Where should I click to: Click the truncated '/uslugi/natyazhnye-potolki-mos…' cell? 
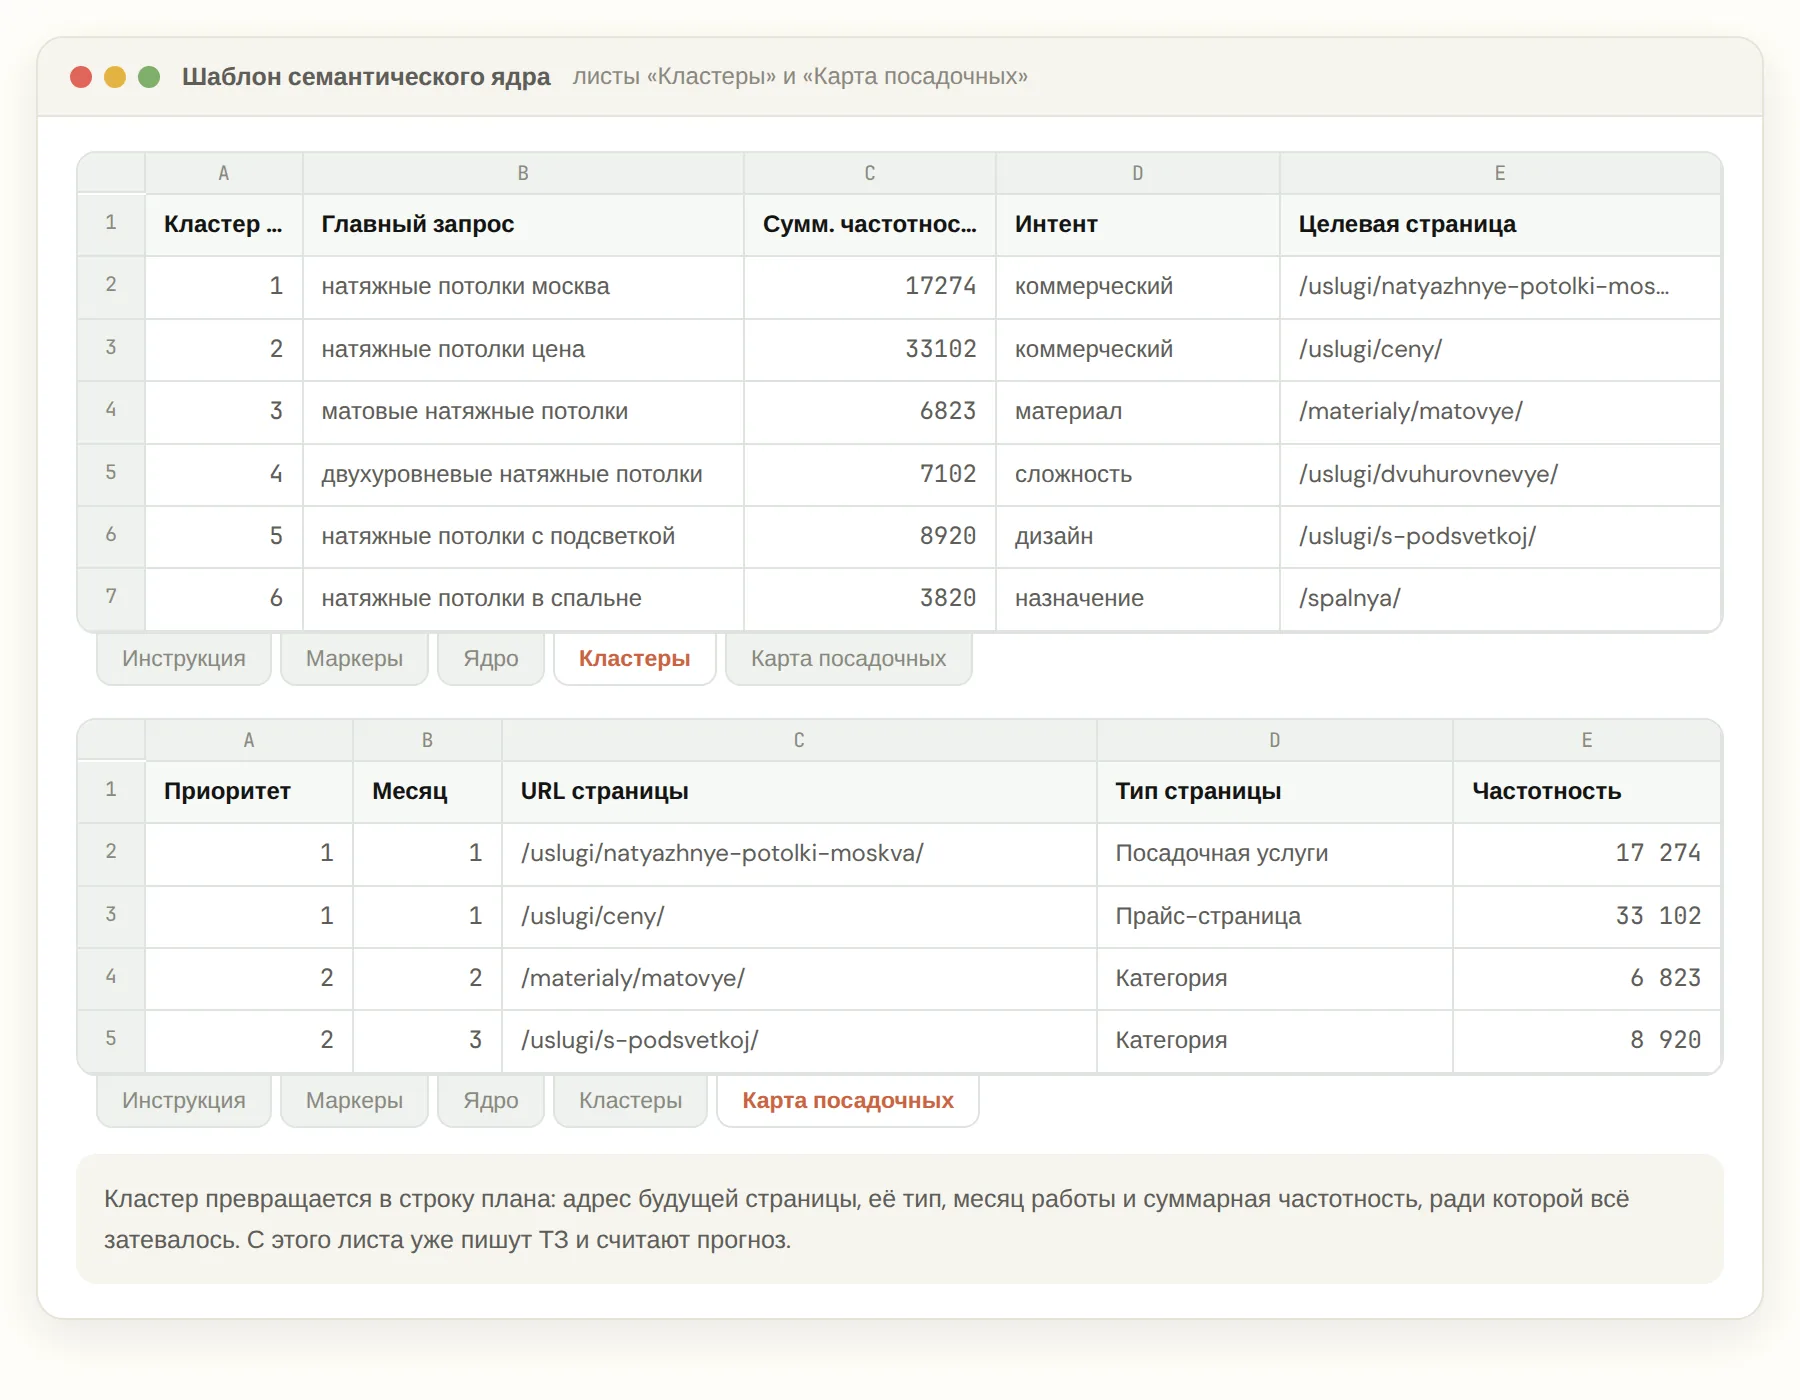pyautogui.click(x=1500, y=287)
